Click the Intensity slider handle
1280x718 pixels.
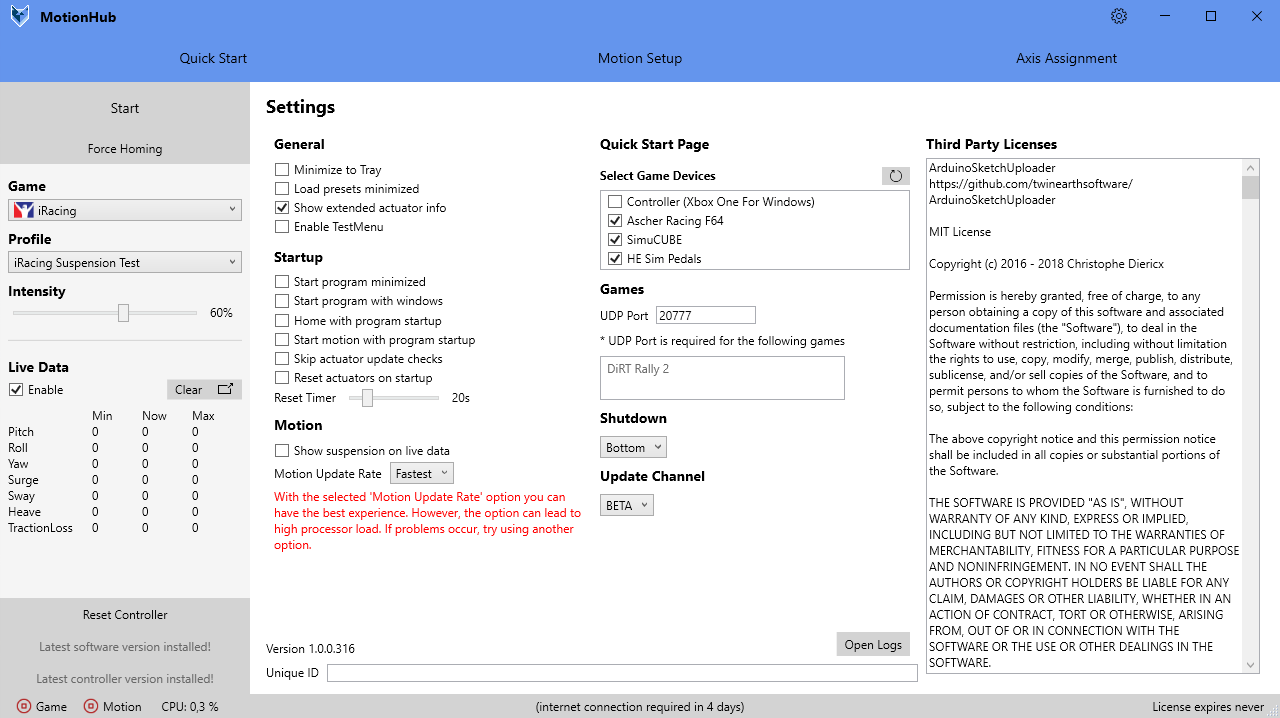(x=123, y=313)
